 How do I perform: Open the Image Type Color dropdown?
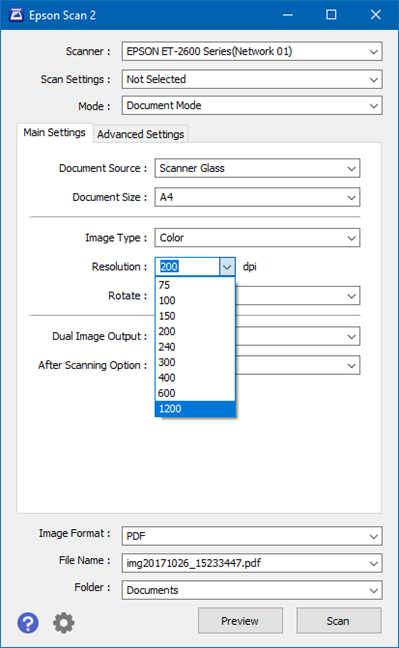pyautogui.click(x=257, y=238)
